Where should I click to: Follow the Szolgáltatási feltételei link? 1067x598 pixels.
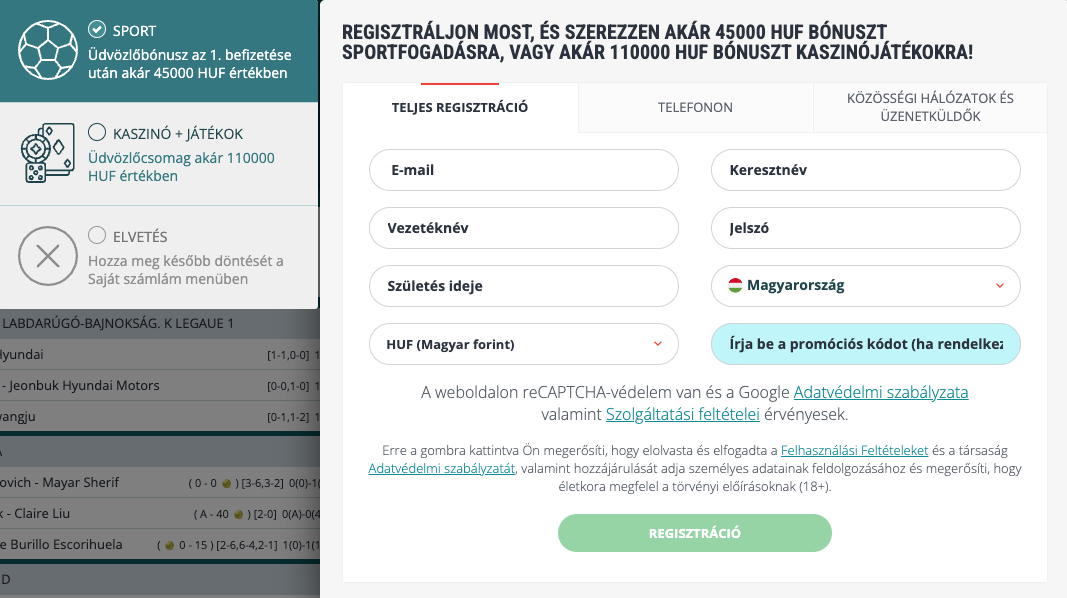click(x=683, y=413)
